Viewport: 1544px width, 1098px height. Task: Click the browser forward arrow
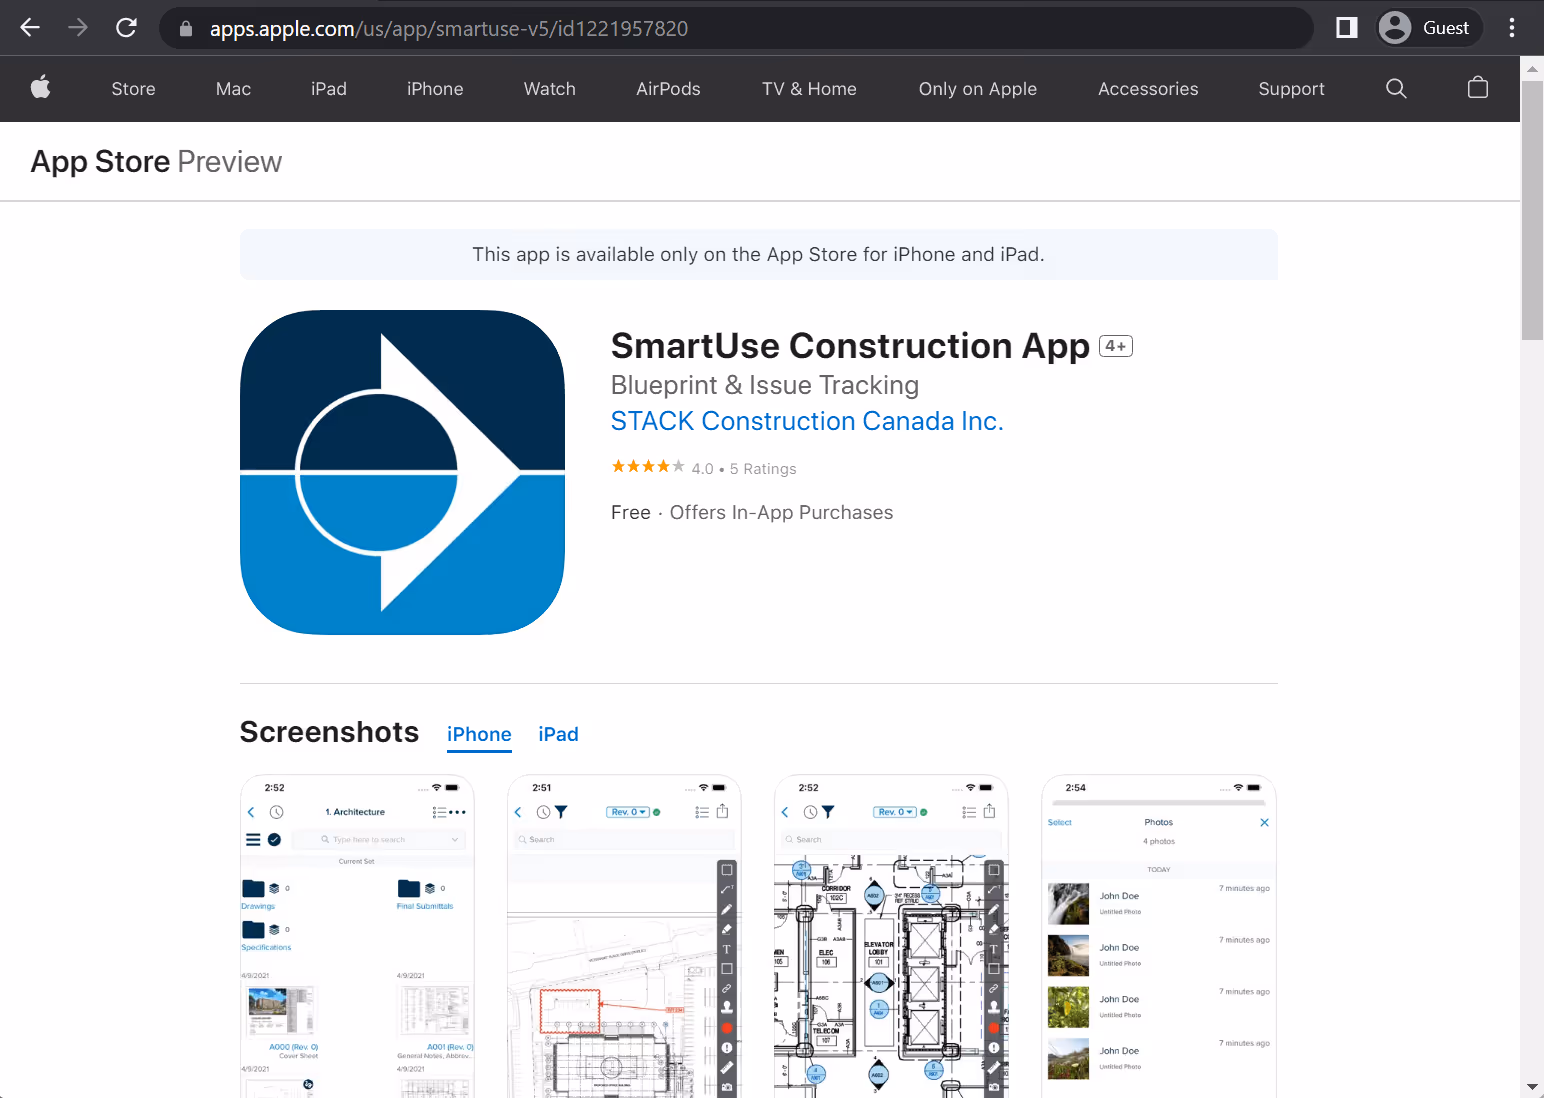pyautogui.click(x=78, y=28)
